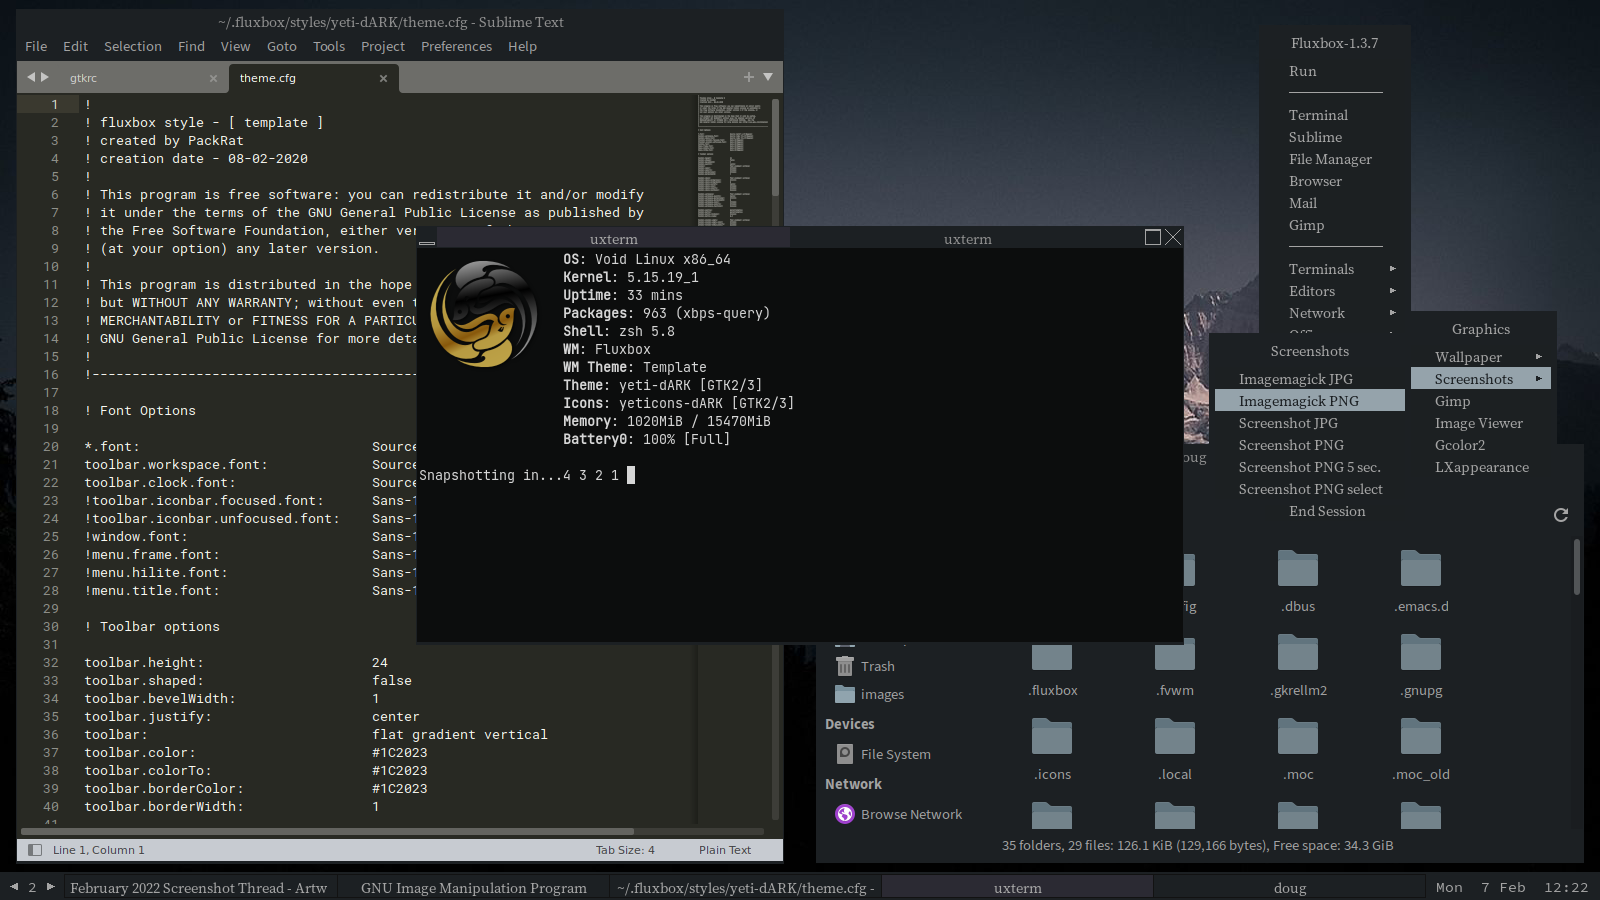Screen dimensions: 1600x900
Task: Open the File menu in Sublime Text
Action: pos(36,46)
